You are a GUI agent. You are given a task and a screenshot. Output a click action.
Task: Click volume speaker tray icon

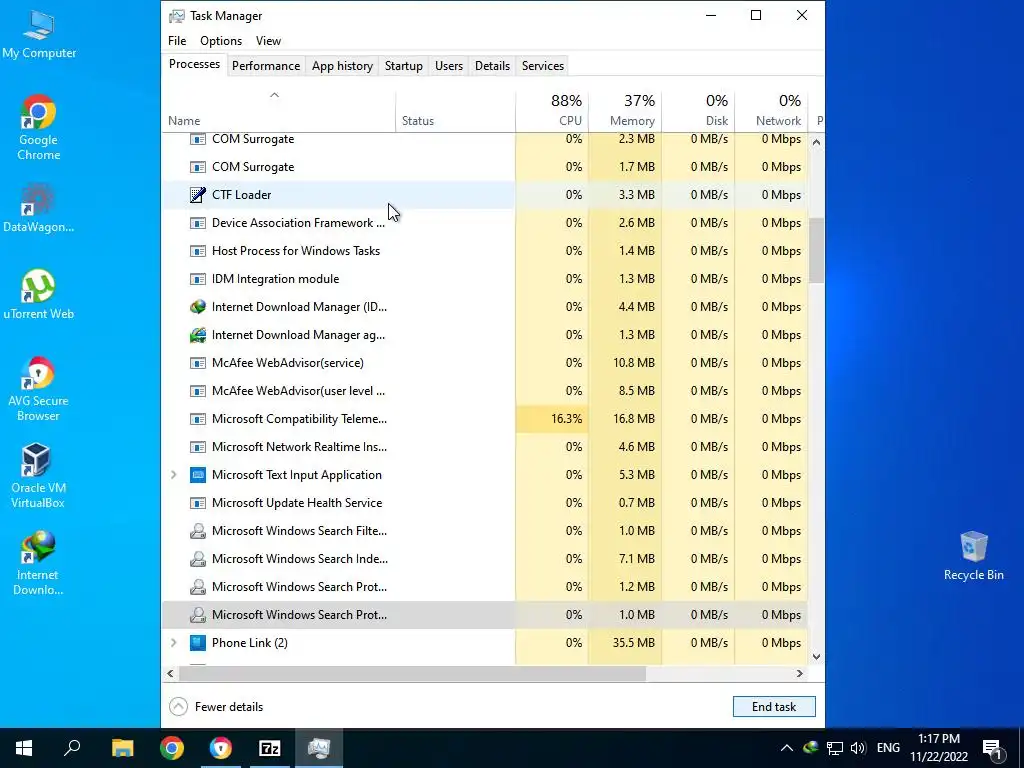(857, 748)
